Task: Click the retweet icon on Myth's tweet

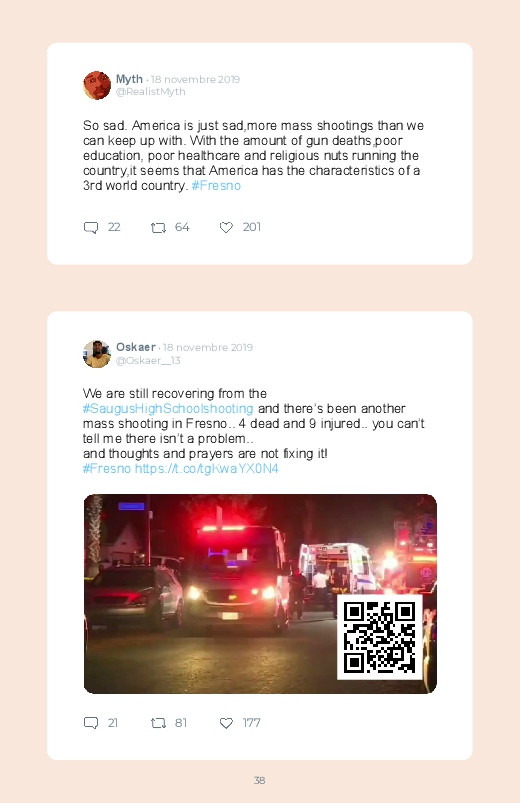Action: point(158,227)
